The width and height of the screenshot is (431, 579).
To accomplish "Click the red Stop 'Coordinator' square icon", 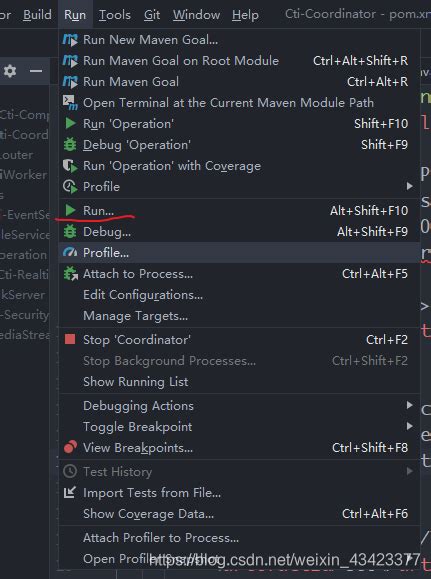I will coord(70,339).
